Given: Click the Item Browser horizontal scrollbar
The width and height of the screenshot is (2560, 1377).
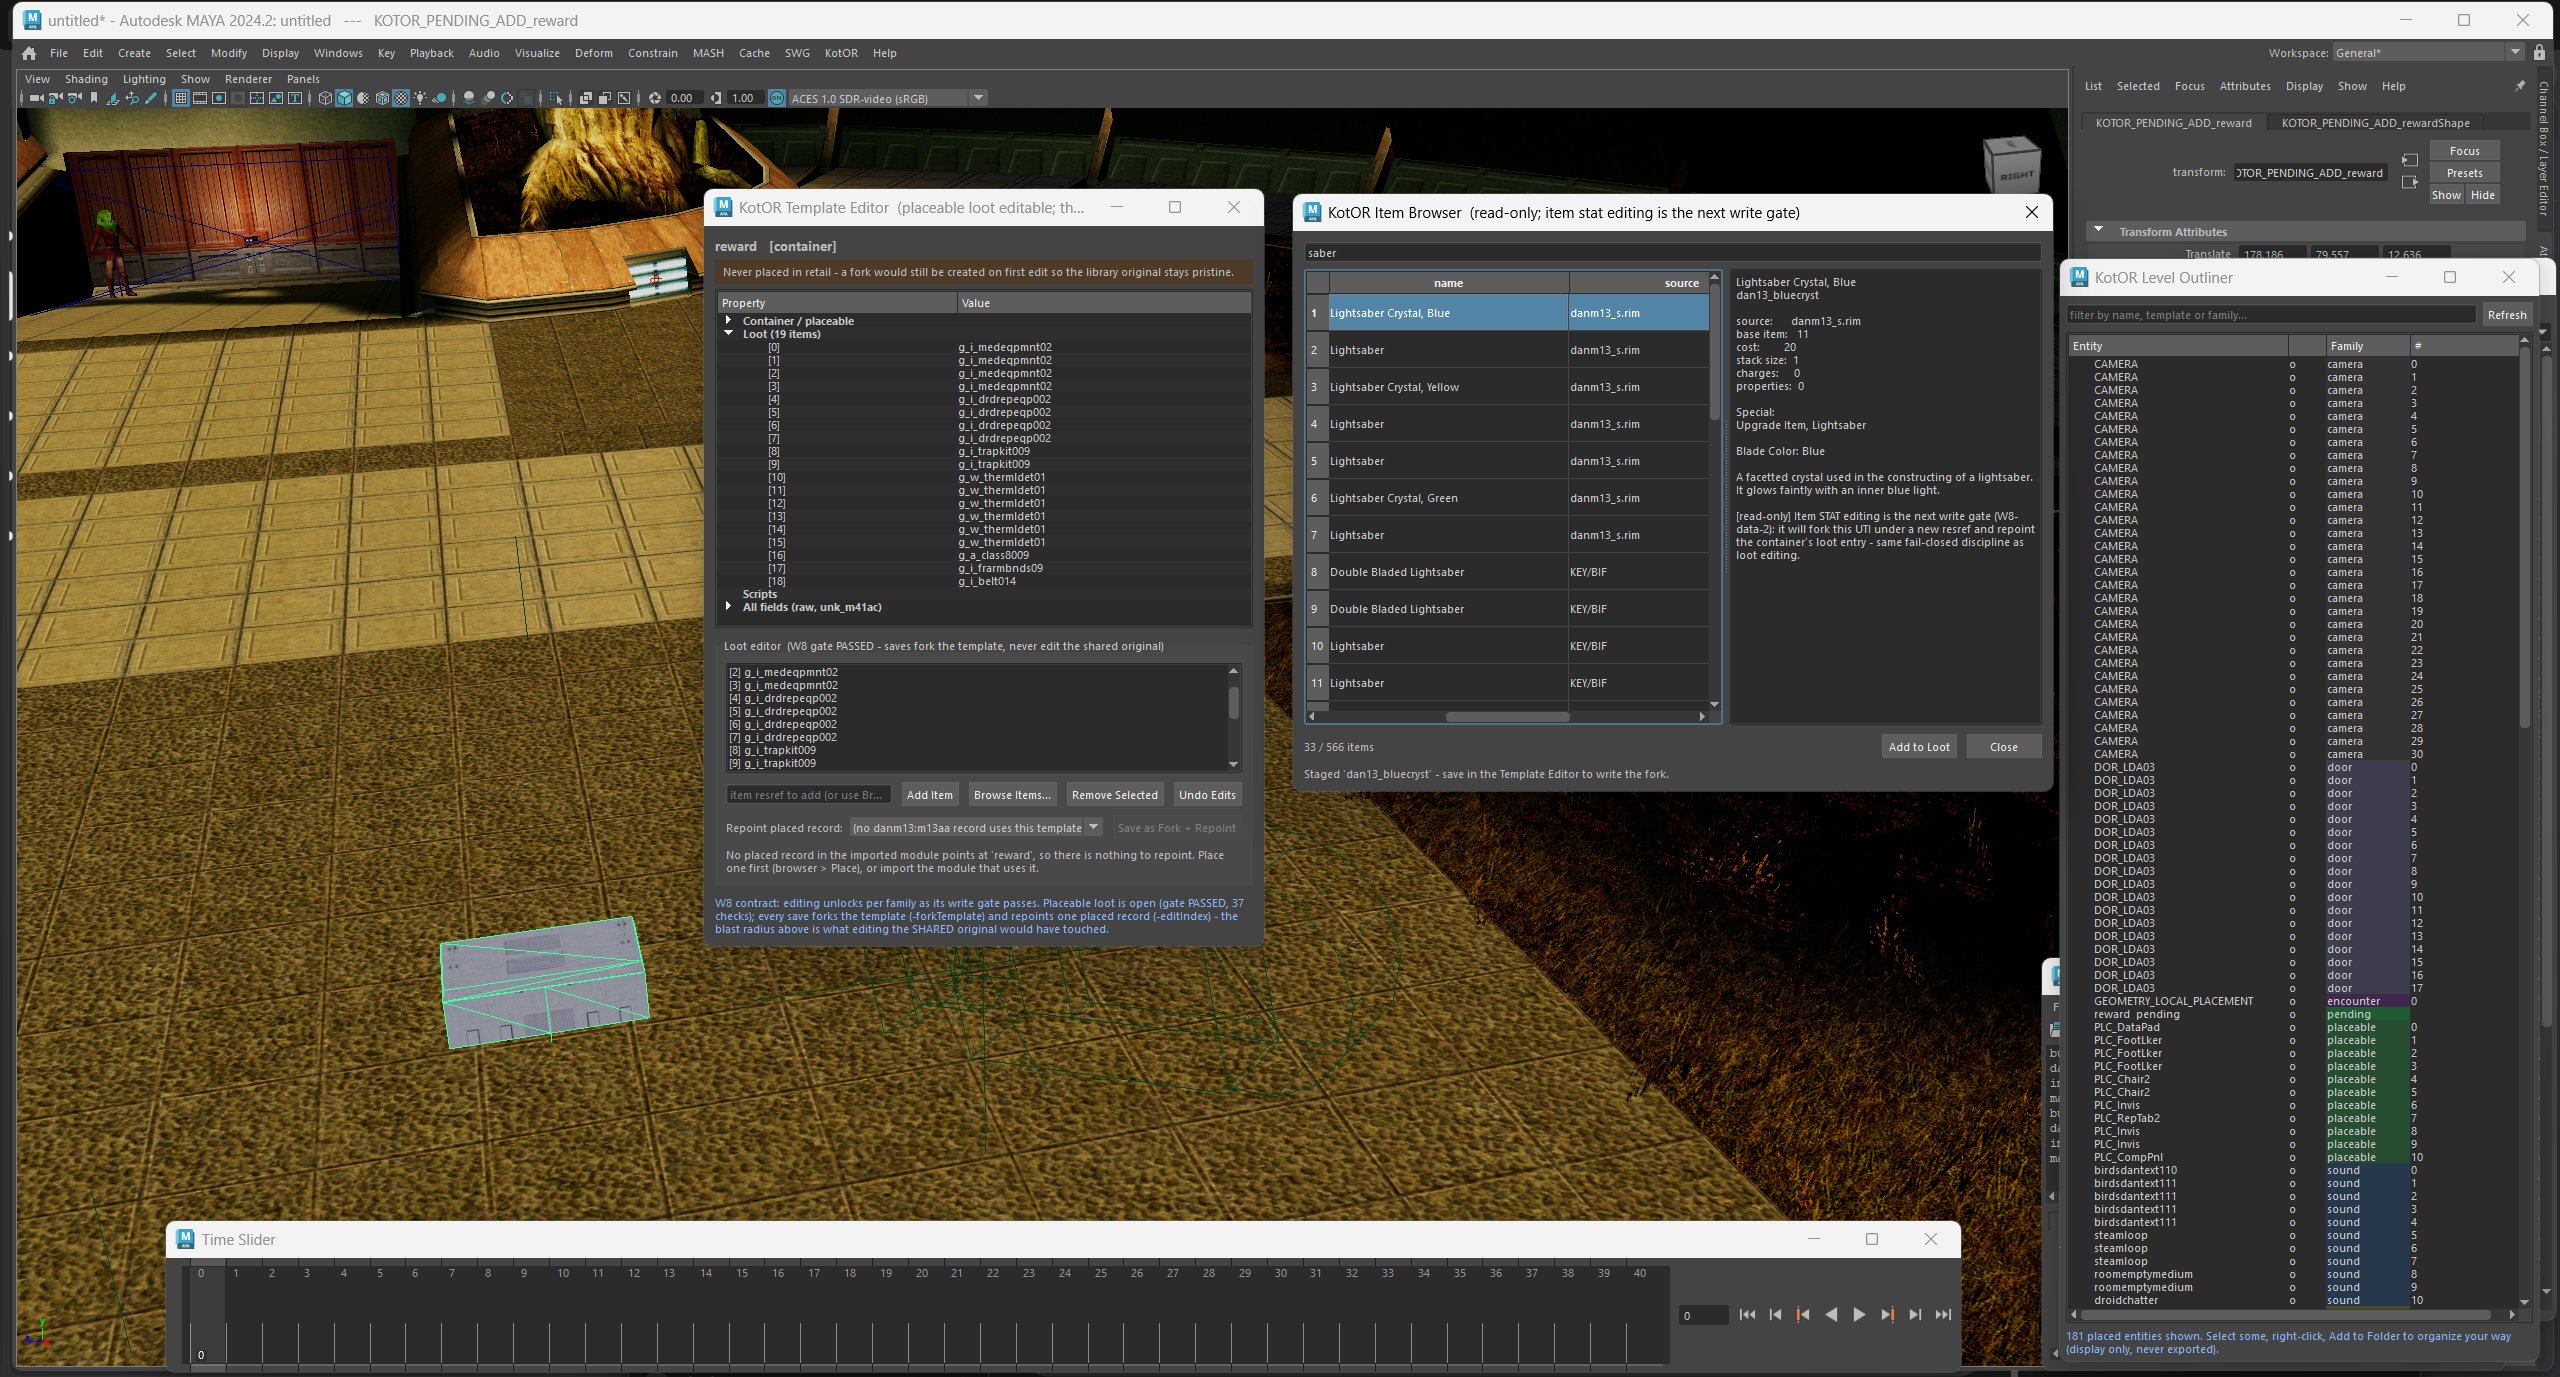Looking at the screenshot, I should 1507,716.
